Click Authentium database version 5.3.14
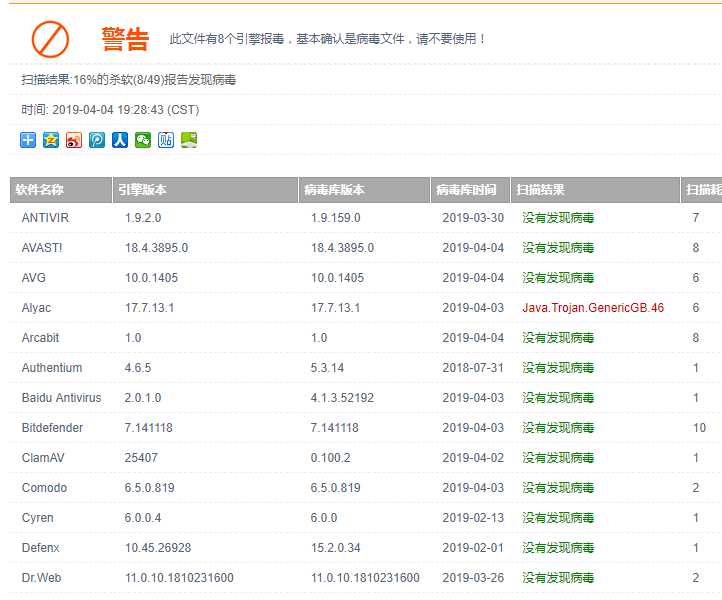This screenshot has width=722, height=600. click(327, 367)
